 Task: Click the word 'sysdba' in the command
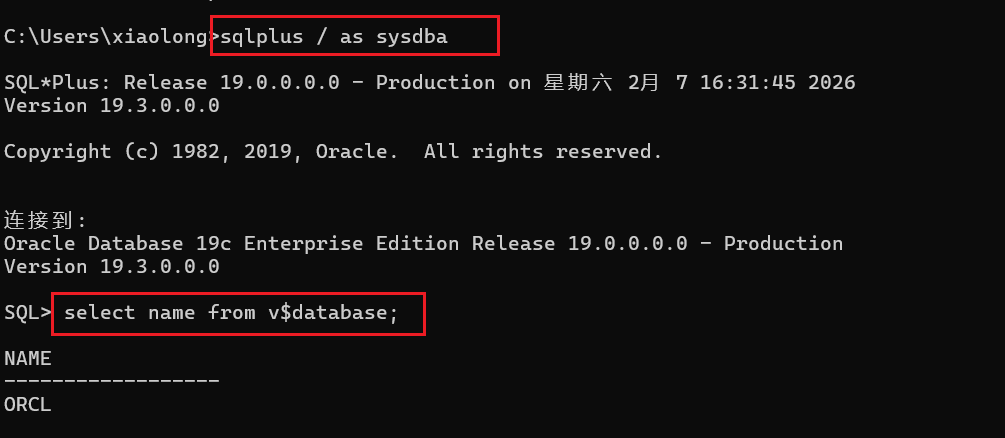pos(411,38)
